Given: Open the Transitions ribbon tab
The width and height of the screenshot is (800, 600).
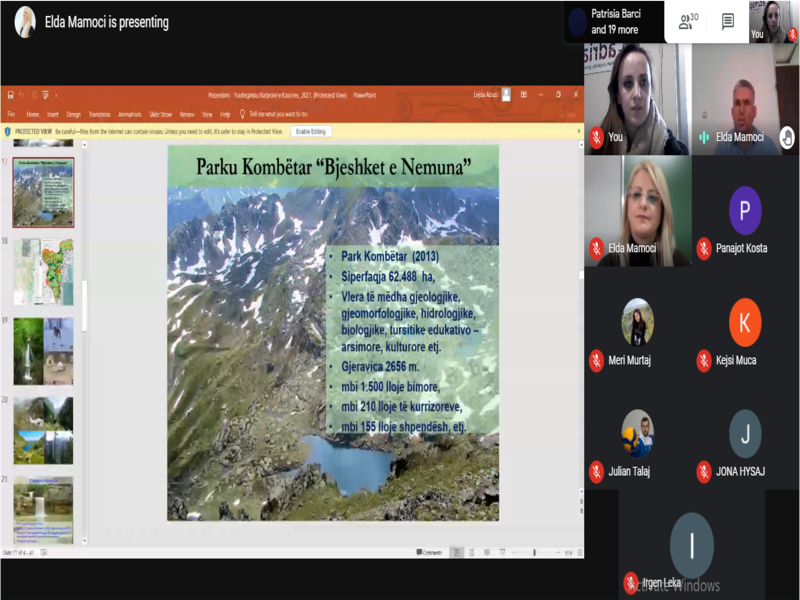Looking at the screenshot, I should 99,114.
